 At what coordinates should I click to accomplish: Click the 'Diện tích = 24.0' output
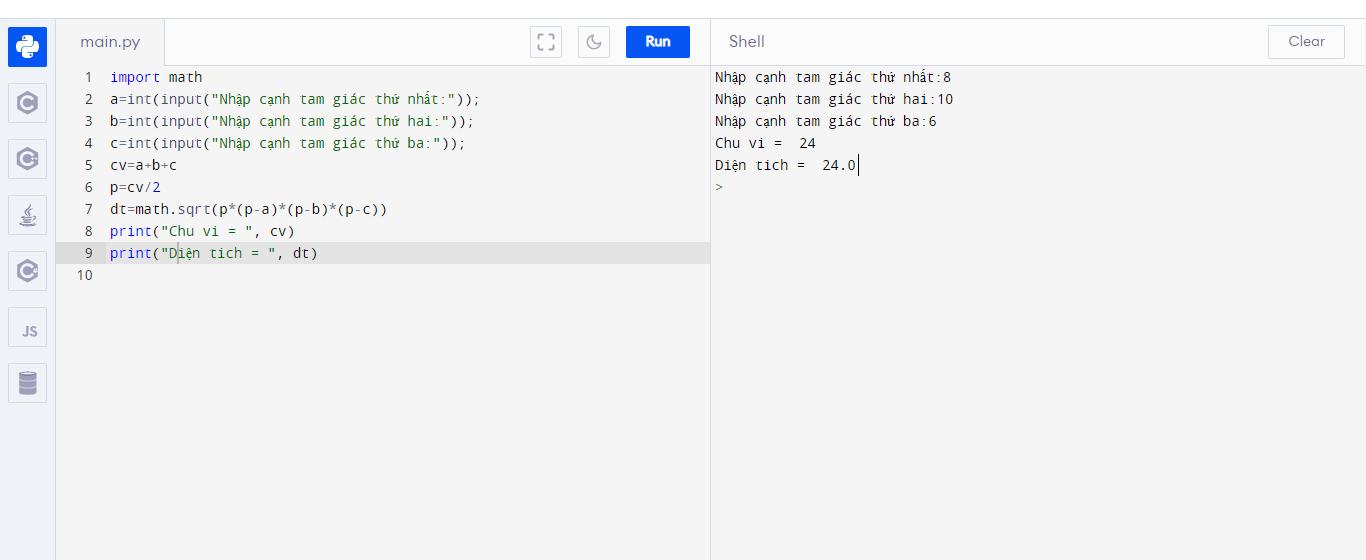[785, 165]
